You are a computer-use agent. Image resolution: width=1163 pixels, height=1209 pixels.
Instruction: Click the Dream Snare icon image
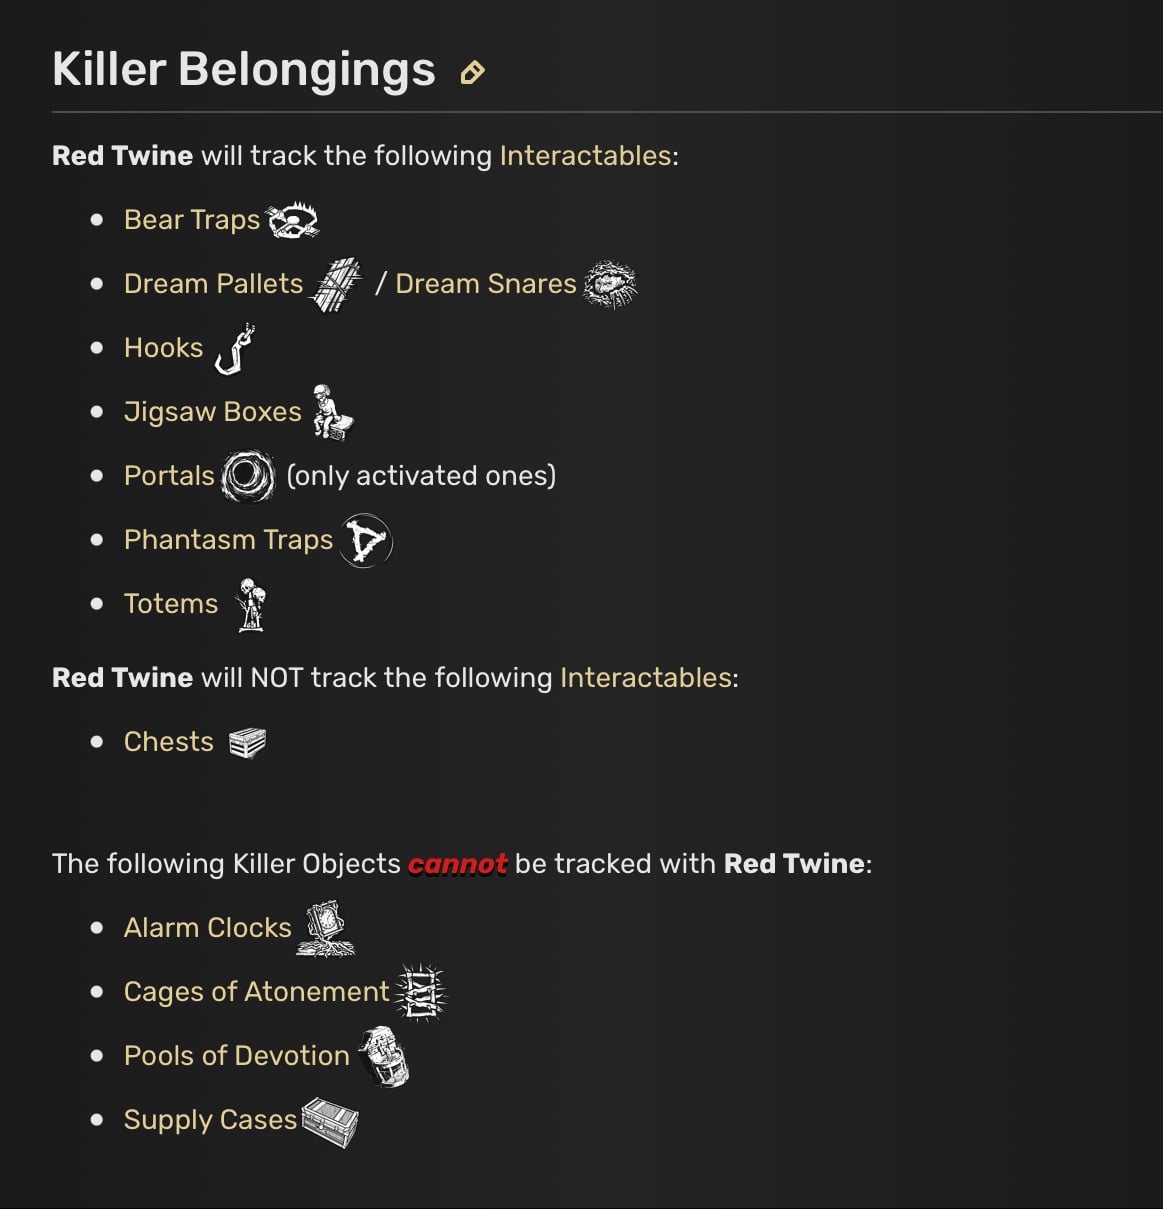pos(609,285)
